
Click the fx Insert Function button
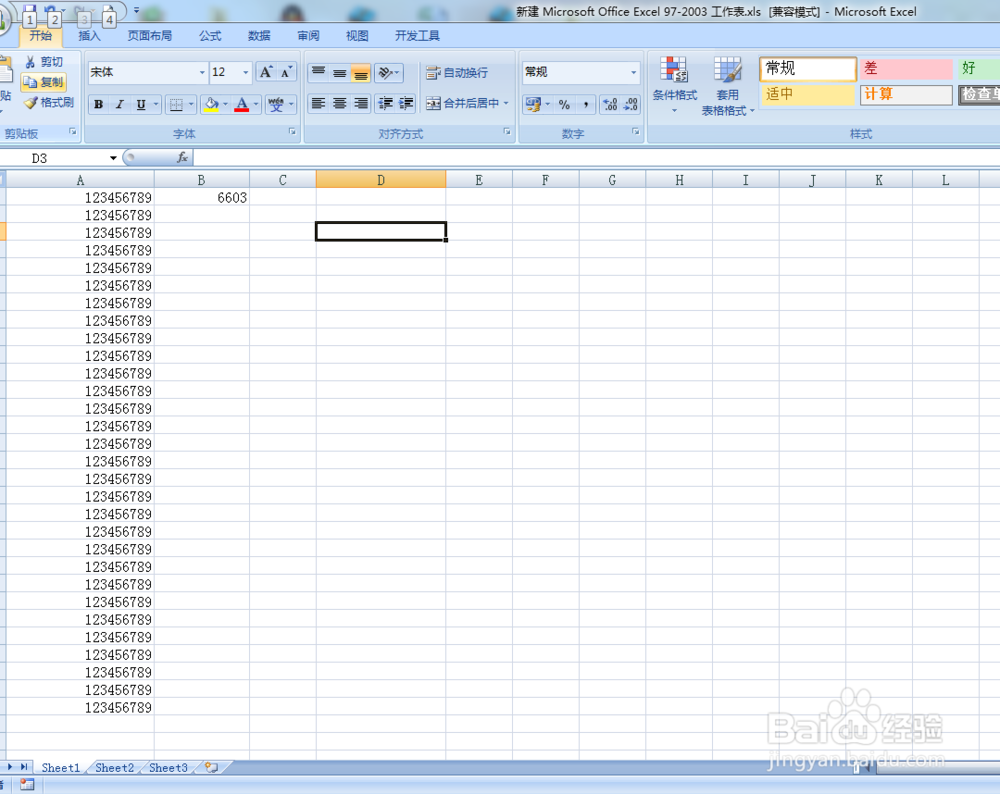pyautogui.click(x=182, y=158)
